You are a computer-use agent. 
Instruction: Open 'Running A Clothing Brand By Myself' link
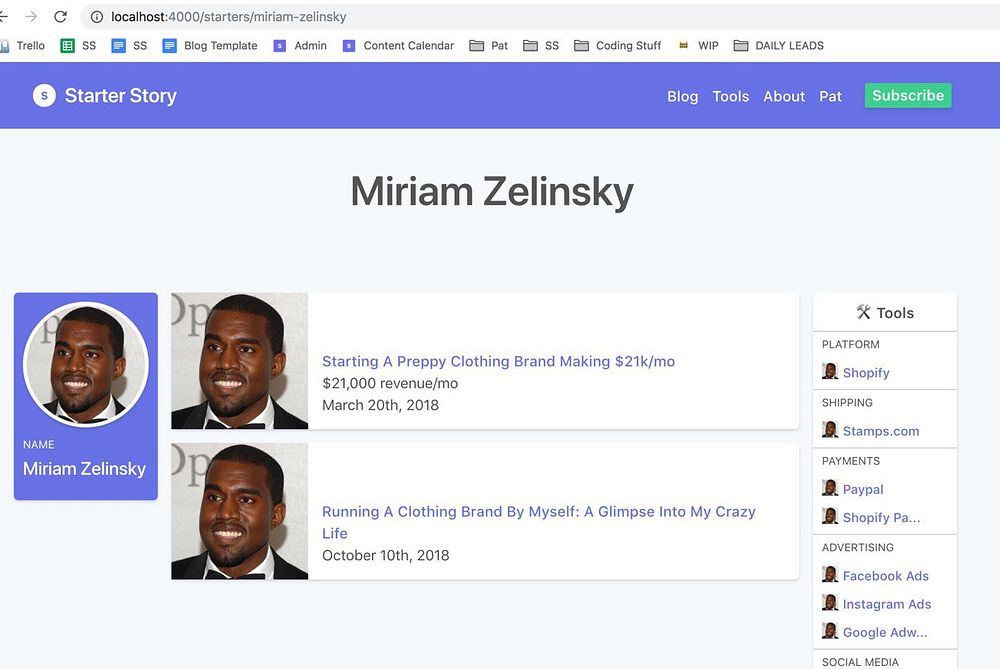[x=539, y=522]
